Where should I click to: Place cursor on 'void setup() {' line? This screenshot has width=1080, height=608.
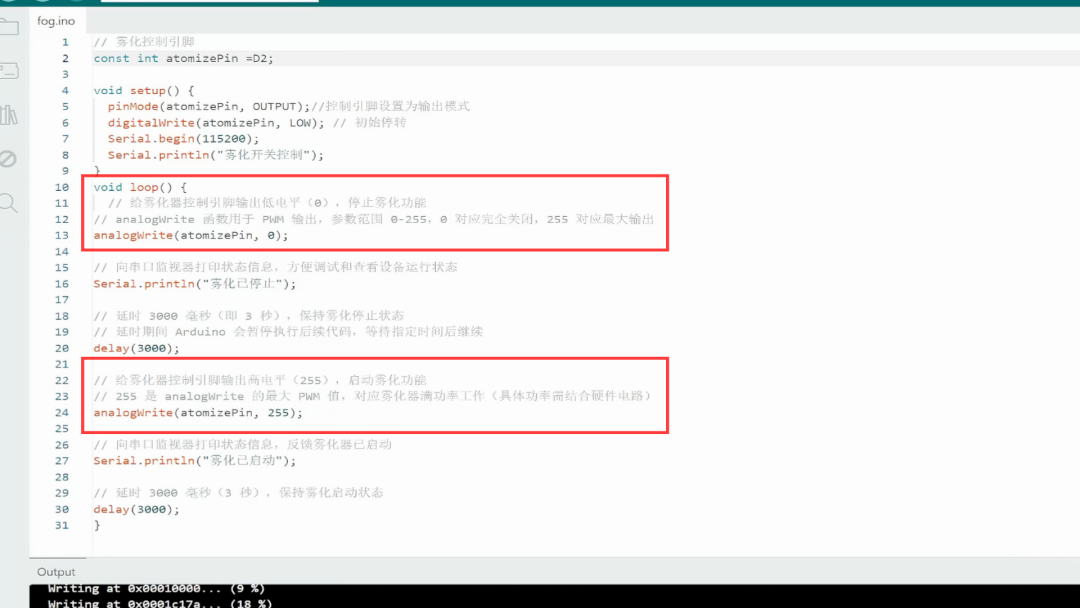click(144, 90)
